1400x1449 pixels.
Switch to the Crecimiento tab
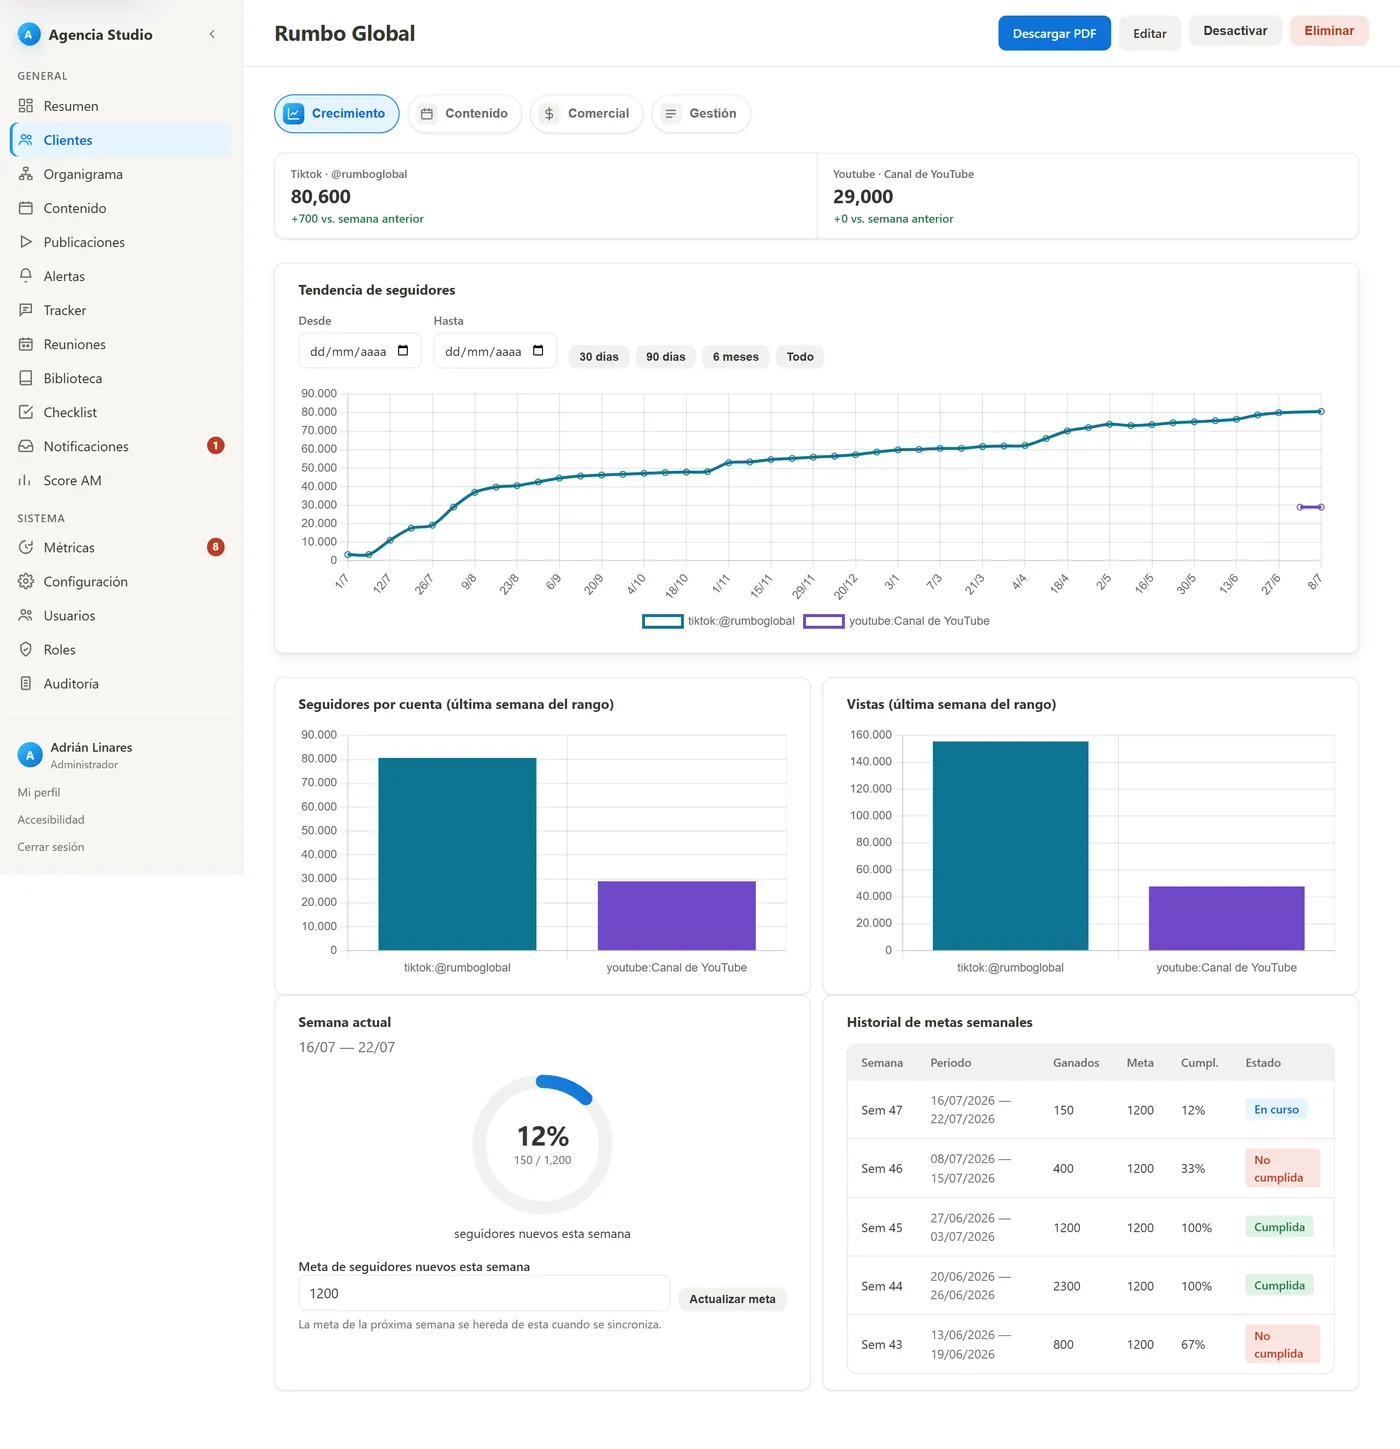click(x=337, y=113)
